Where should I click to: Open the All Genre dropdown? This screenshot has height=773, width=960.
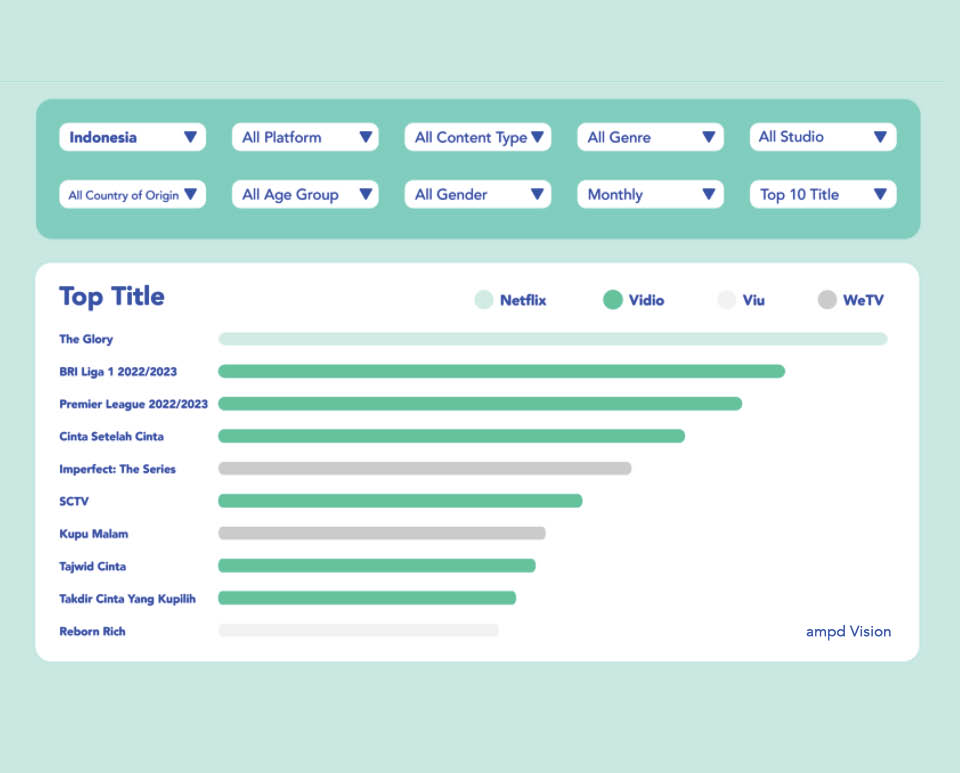[x=650, y=137]
